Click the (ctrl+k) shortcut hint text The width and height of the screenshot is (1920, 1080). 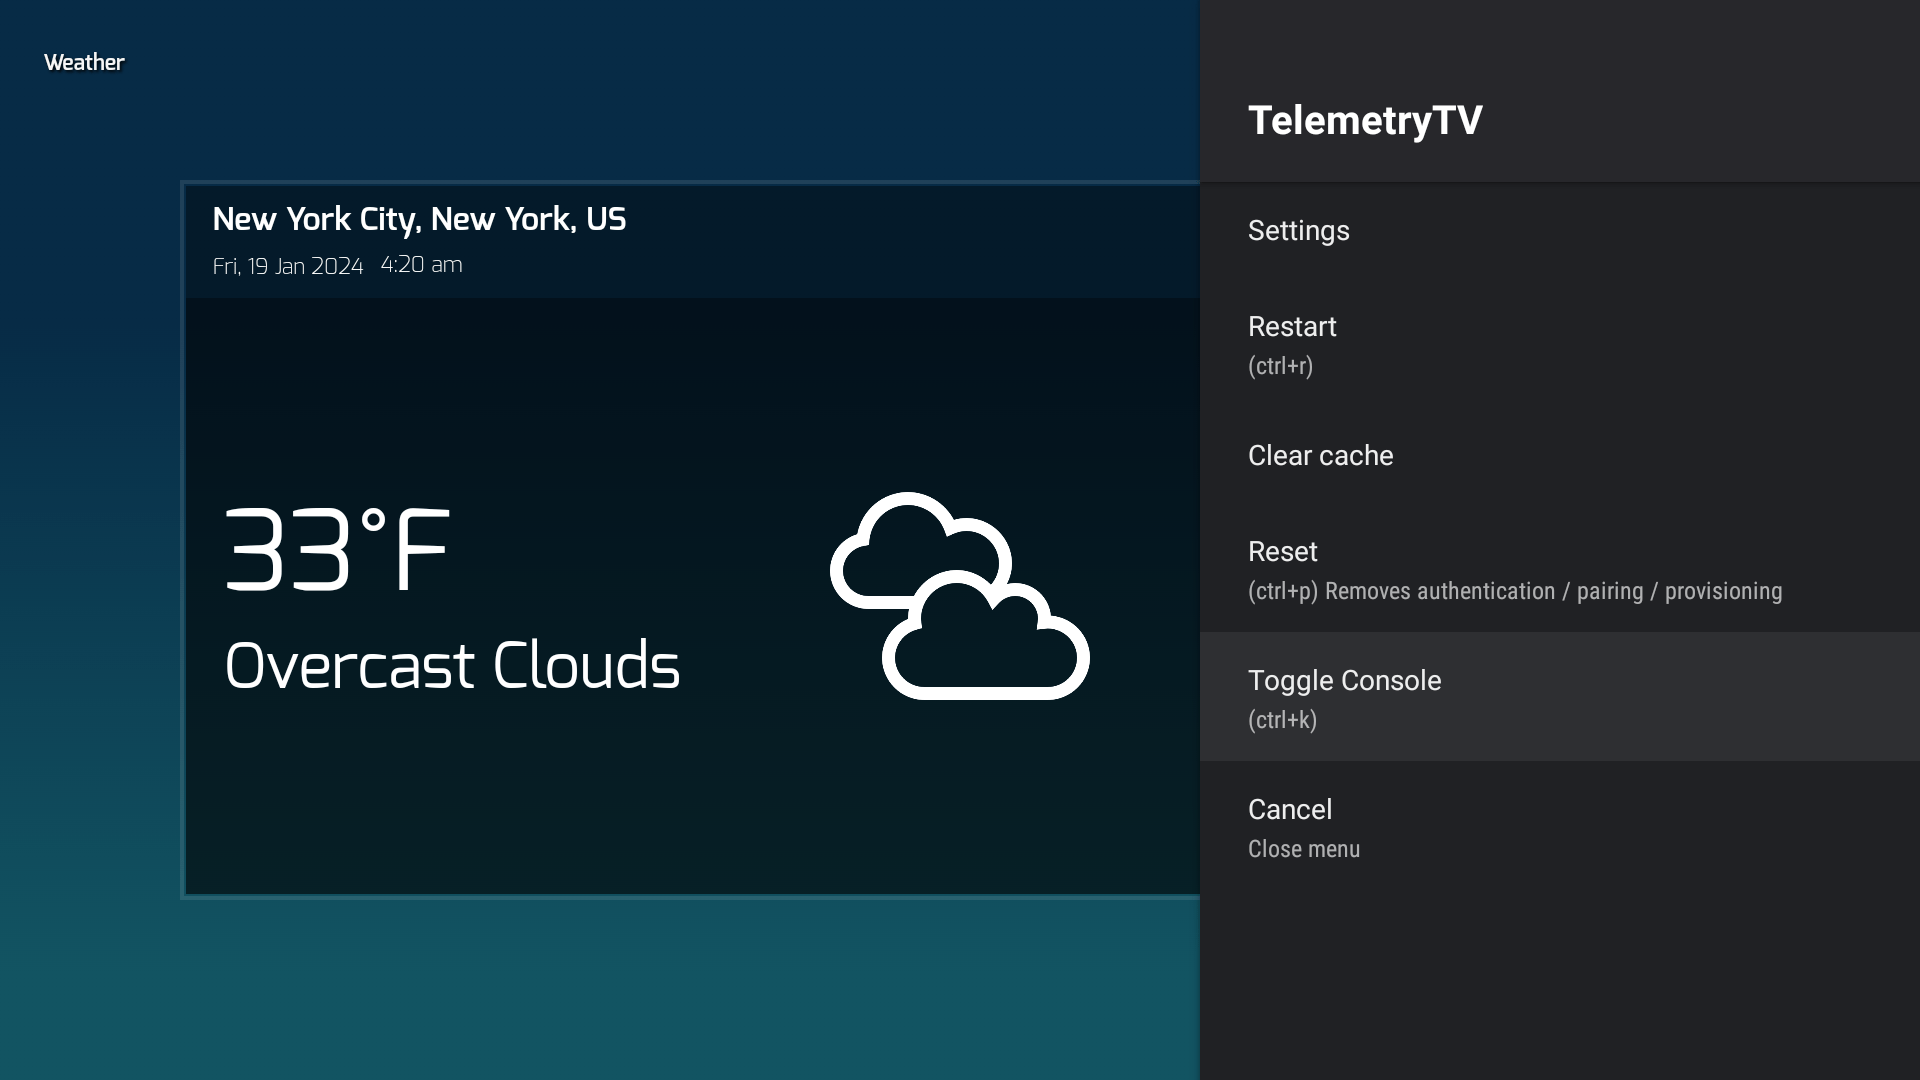coord(1282,720)
